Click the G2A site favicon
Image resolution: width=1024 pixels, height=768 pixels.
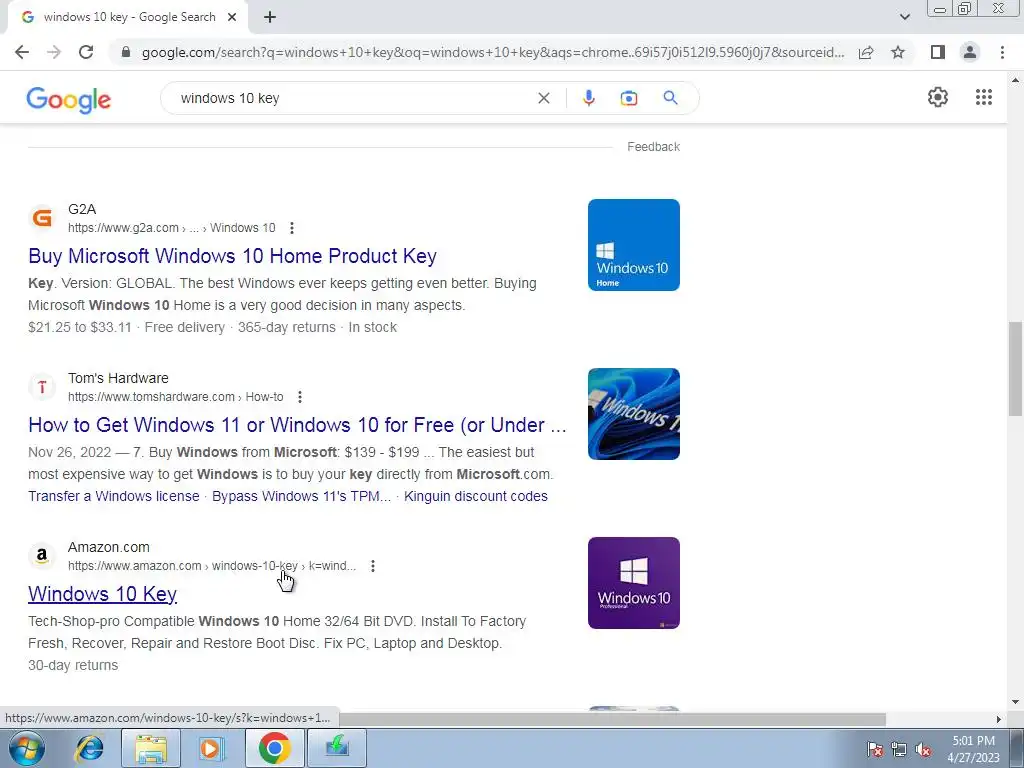tap(42, 218)
